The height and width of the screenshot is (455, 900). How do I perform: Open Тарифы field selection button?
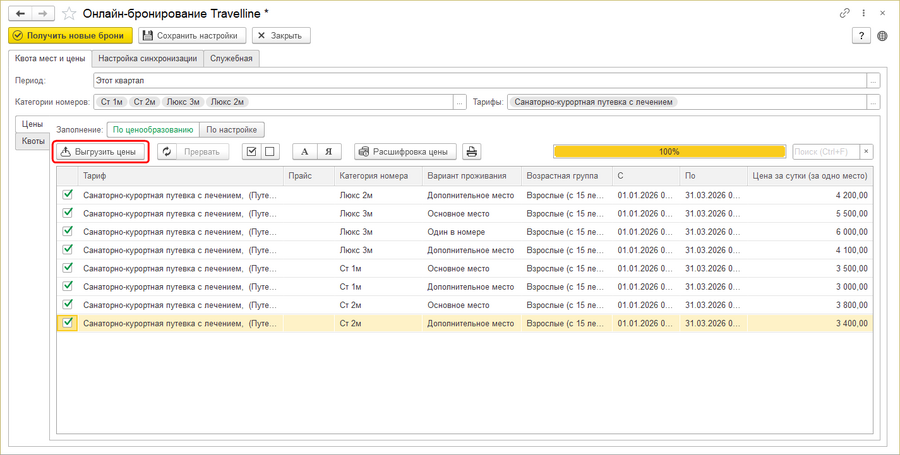click(874, 102)
